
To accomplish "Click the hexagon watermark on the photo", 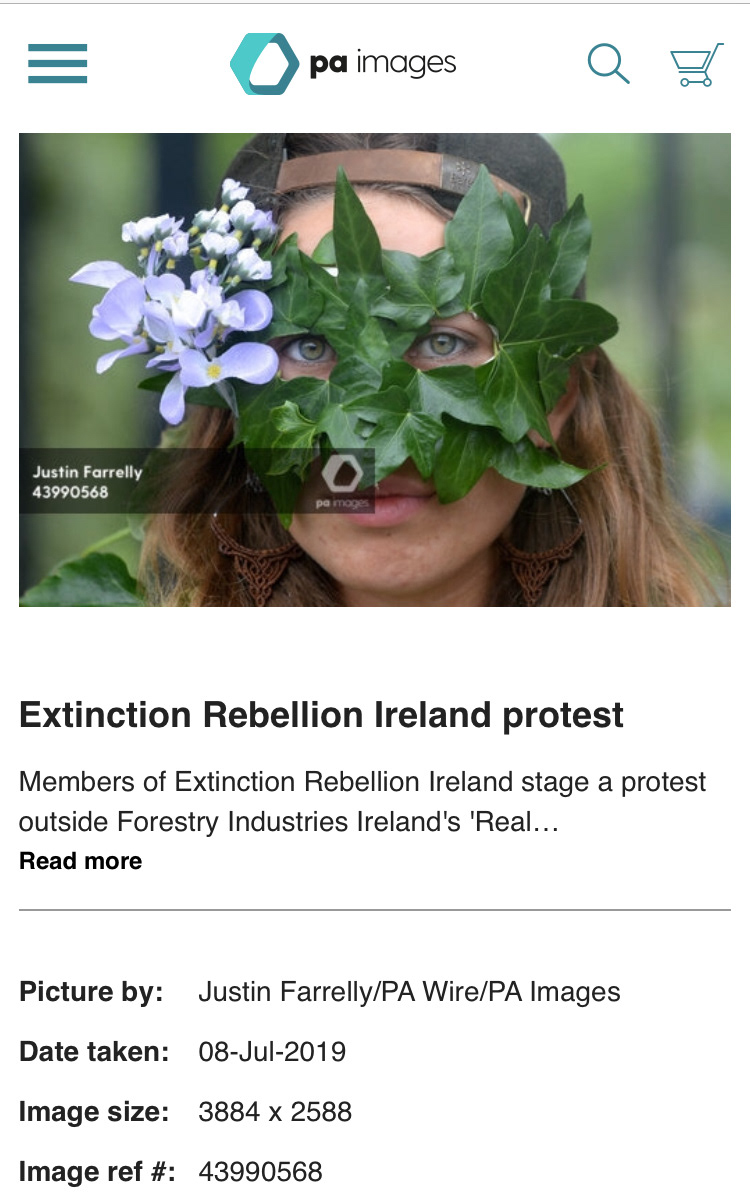I will [x=342, y=473].
